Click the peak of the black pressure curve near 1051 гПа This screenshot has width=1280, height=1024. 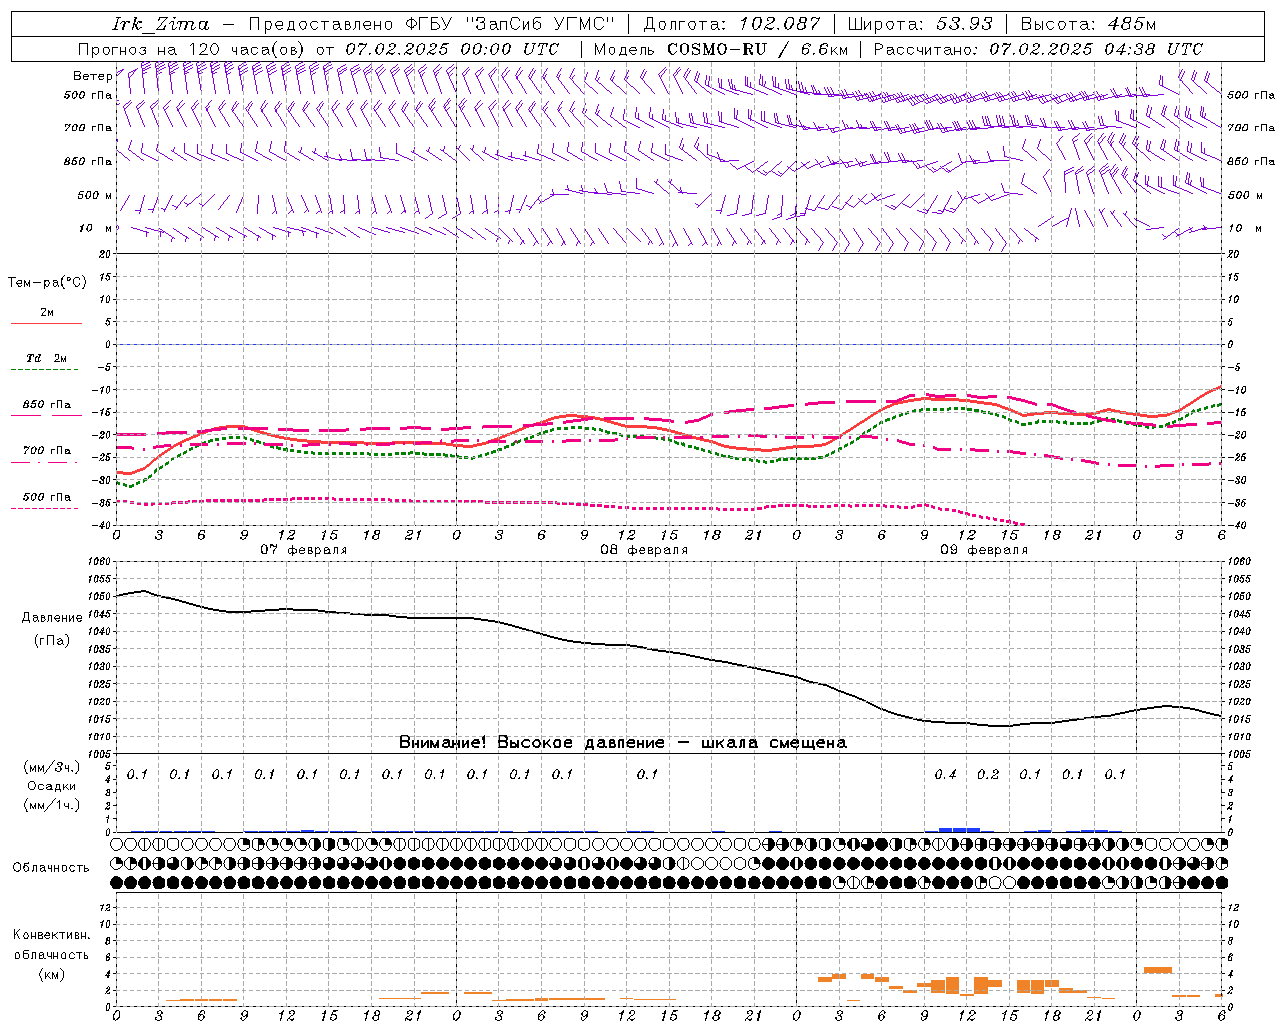tap(145, 591)
